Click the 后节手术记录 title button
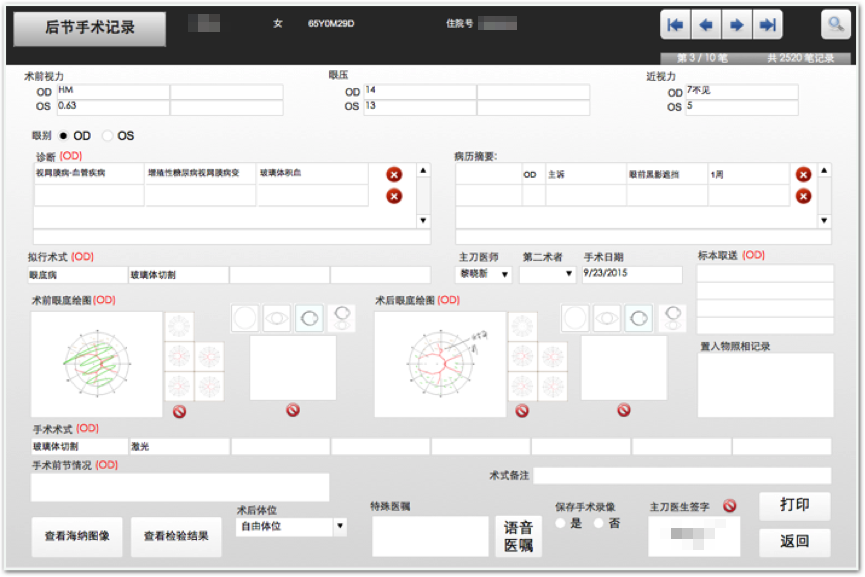This screenshot has width=865, height=577. tap(90, 29)
